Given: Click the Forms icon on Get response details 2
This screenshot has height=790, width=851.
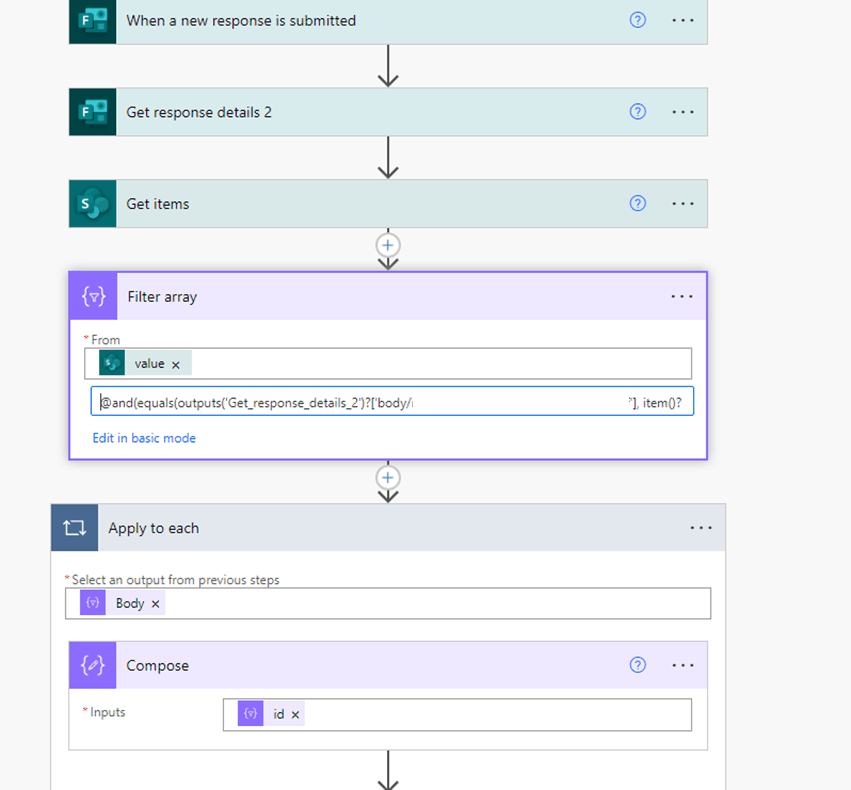Looking at the screenshot, I should [x=92, y=111].
